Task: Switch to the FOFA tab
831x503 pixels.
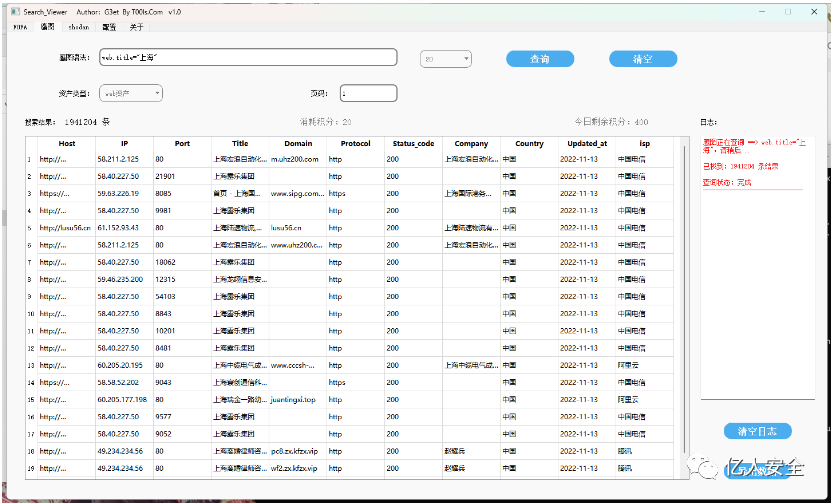Action: tap(20, 27)
